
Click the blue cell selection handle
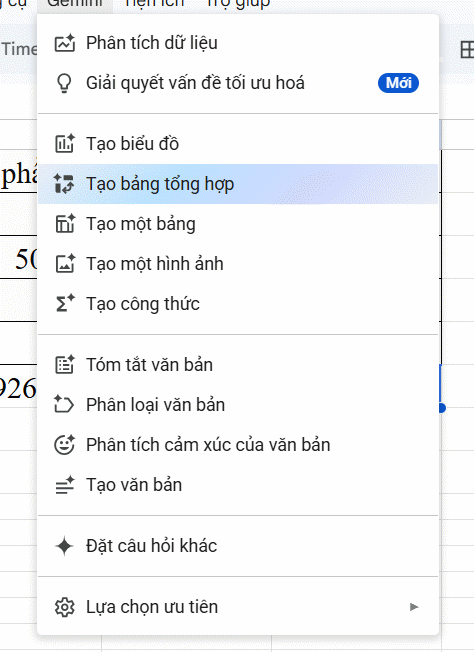pyautogui.click(x=441, y=408)
